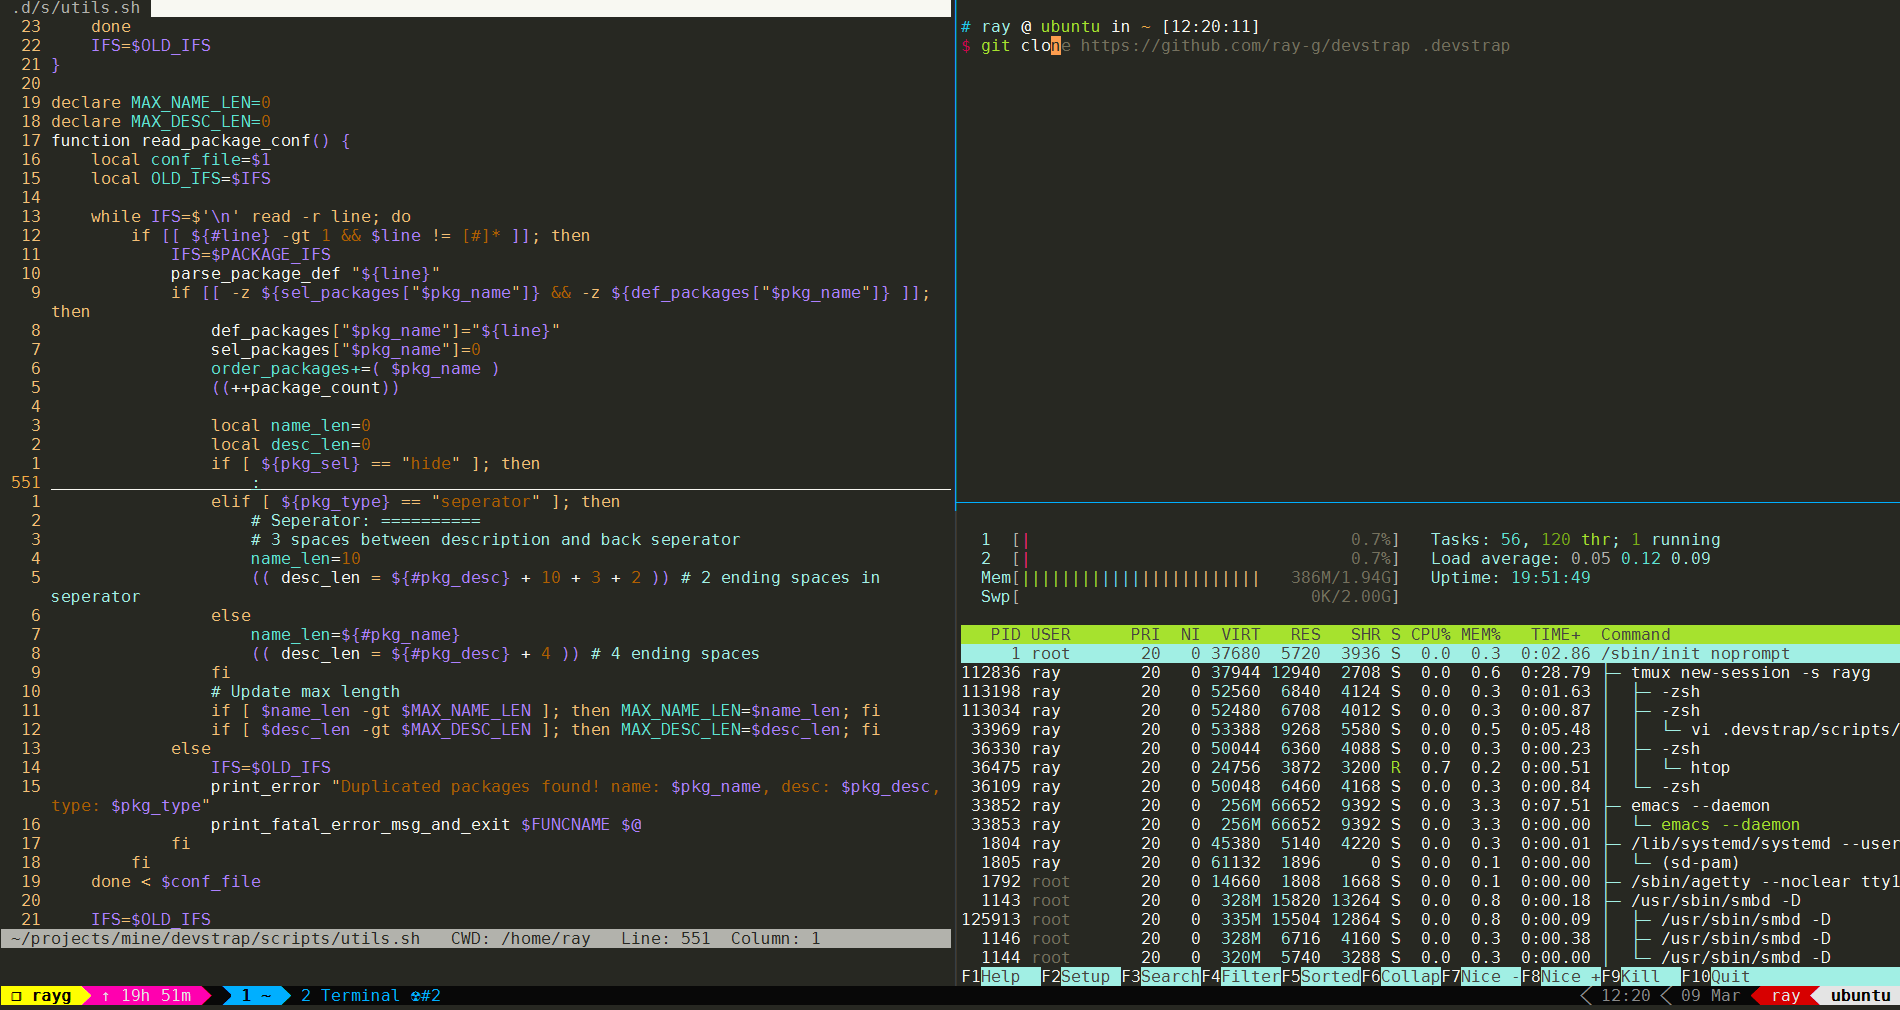This screenshot has height=1010, width=1900.
Task: Open htop Setup with the F2 label
Action: 1080,977
